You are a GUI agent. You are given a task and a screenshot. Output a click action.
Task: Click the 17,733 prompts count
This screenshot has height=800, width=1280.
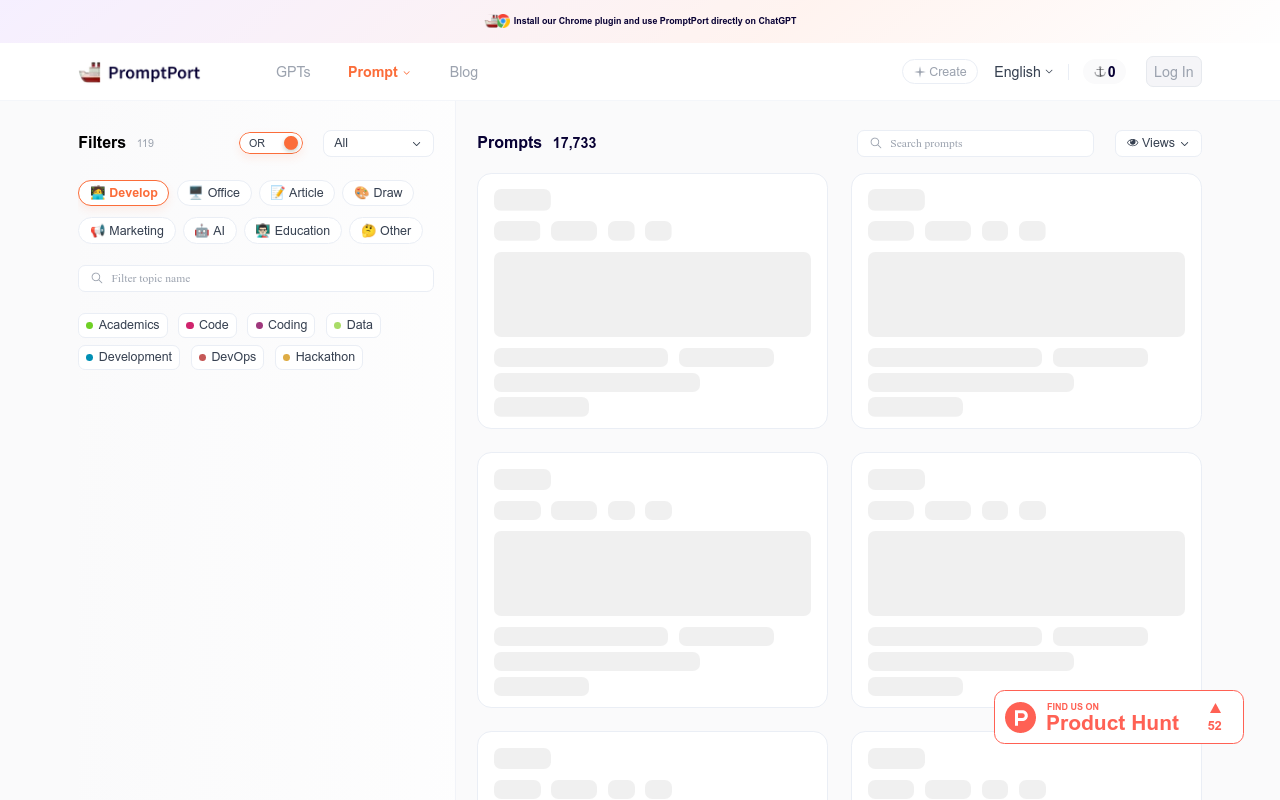pyautogui.click(x=574, y=143)
